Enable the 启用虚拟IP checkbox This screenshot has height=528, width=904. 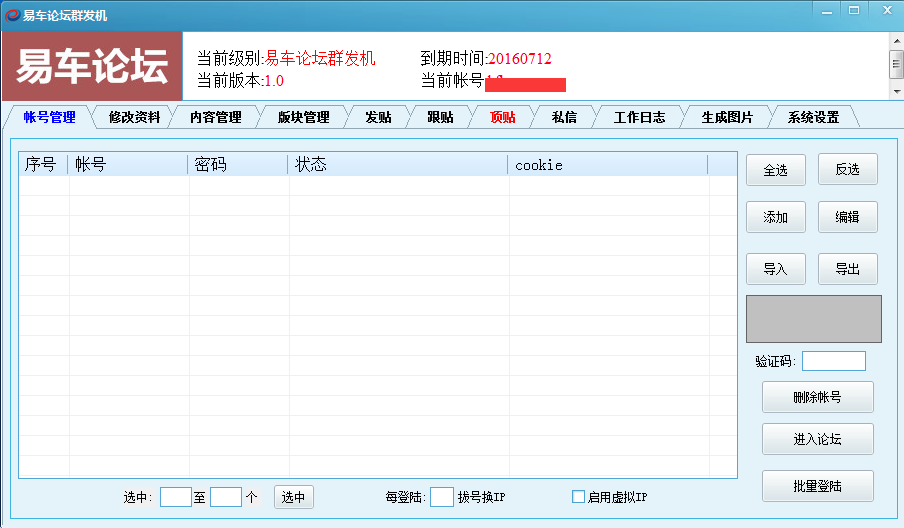pyautogui.click(x=578, y=496)
